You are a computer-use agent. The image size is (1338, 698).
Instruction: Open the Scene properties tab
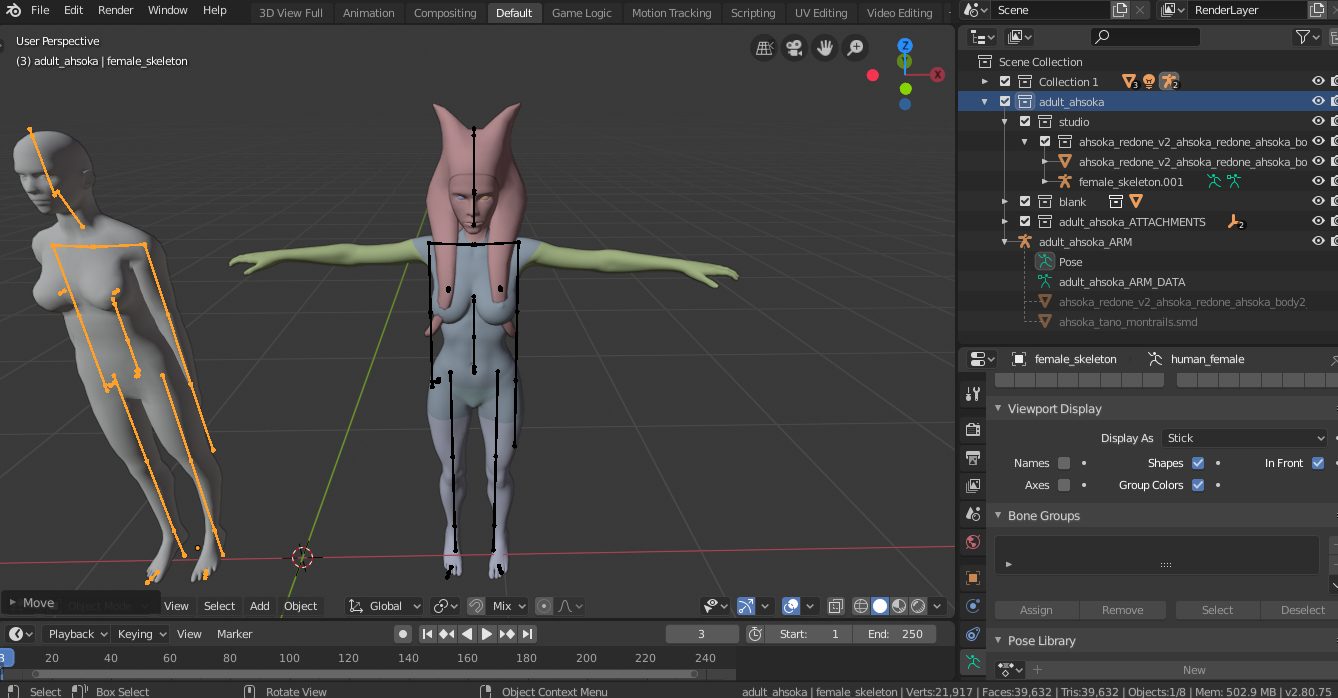(972, 513)
